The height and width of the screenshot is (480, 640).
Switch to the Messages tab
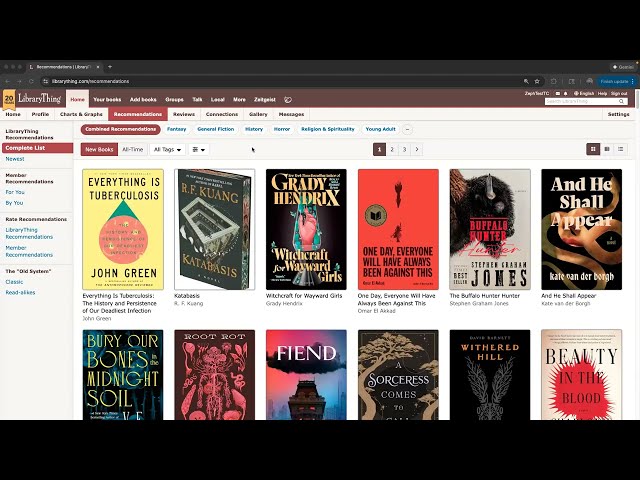[291, 114]
